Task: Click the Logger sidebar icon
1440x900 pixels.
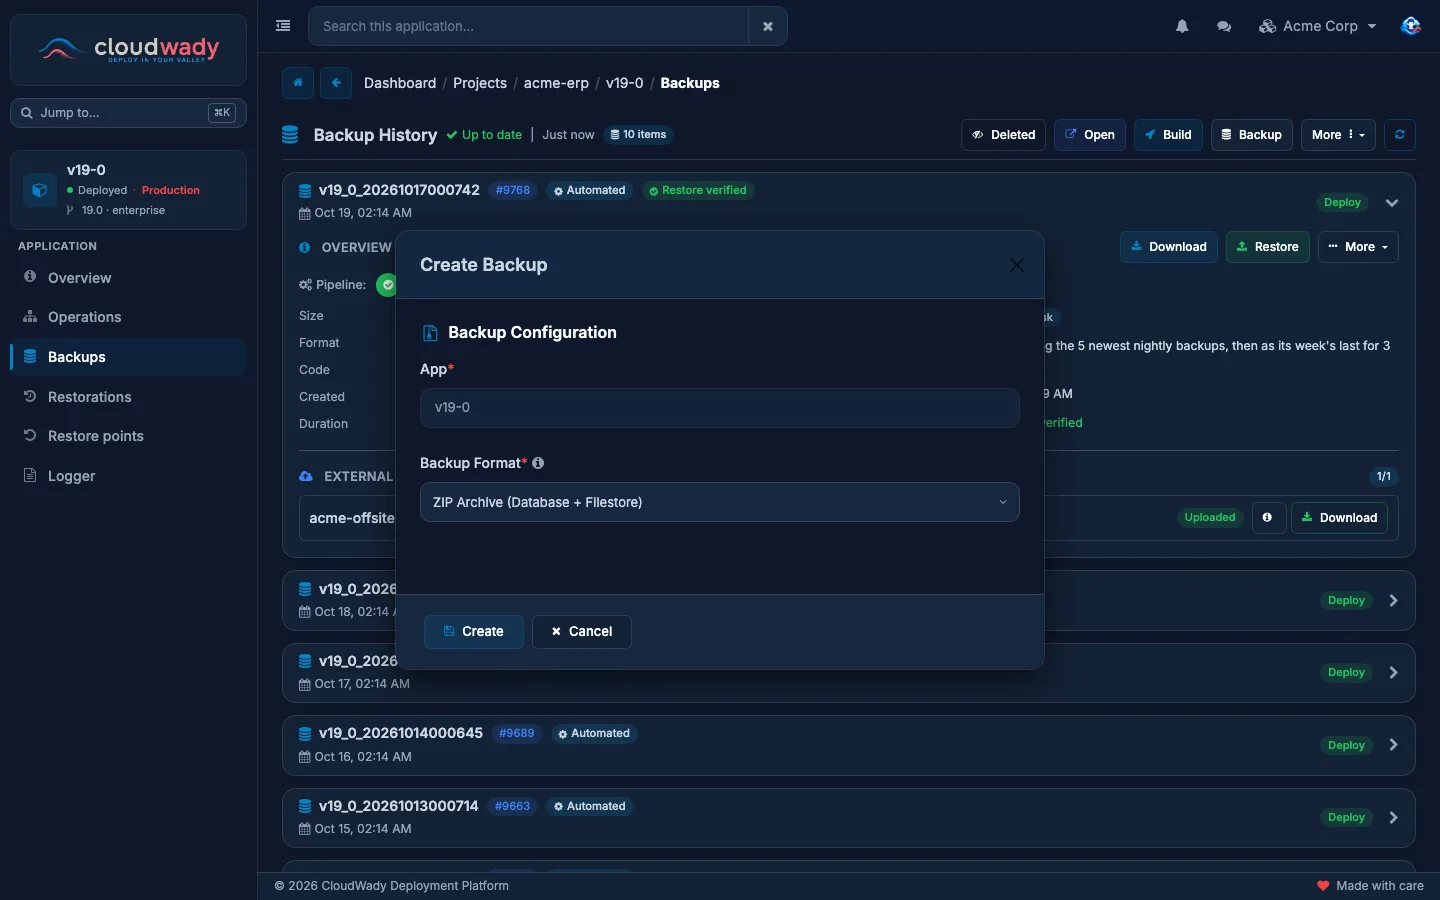Action: click(x=30, y=476)
